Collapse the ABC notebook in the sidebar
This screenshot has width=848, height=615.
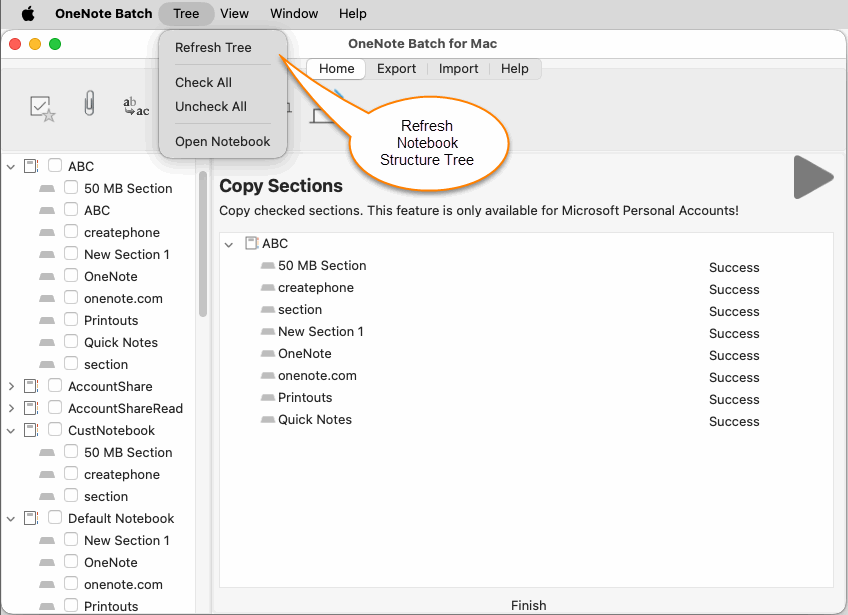(x=11, y=165)
